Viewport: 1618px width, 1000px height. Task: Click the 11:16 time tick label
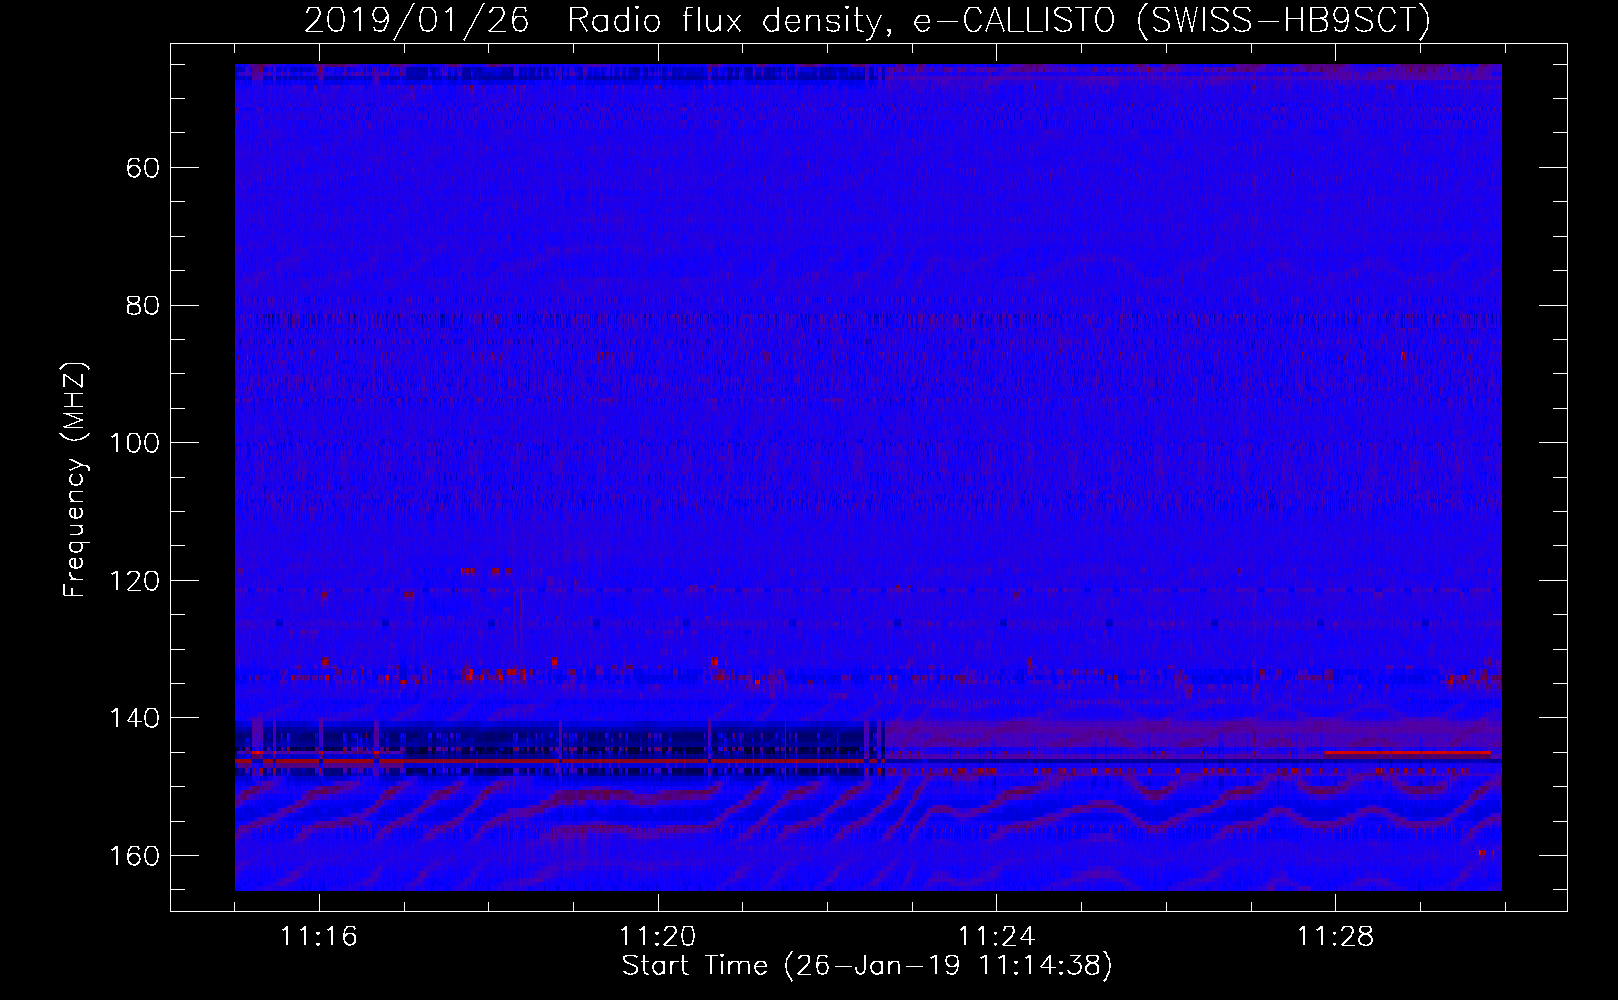pyautogui.click(x=319, y=936)
